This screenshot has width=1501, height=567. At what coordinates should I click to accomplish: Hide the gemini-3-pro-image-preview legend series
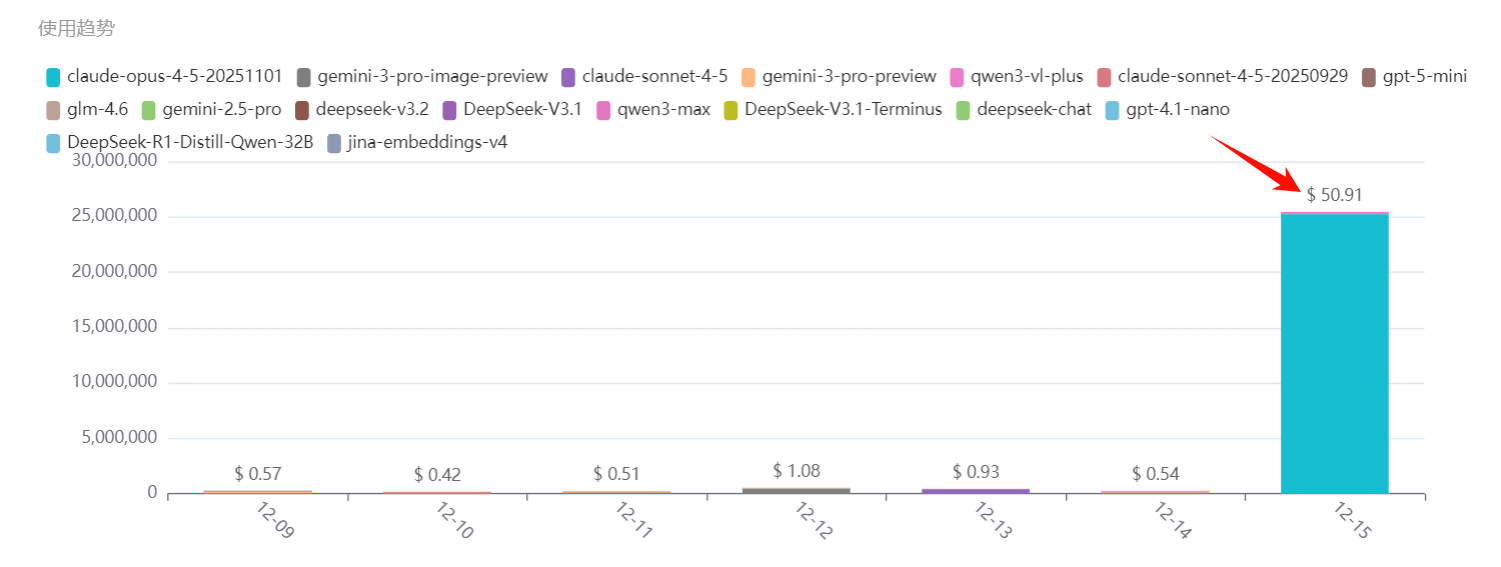tap(304, 76)
